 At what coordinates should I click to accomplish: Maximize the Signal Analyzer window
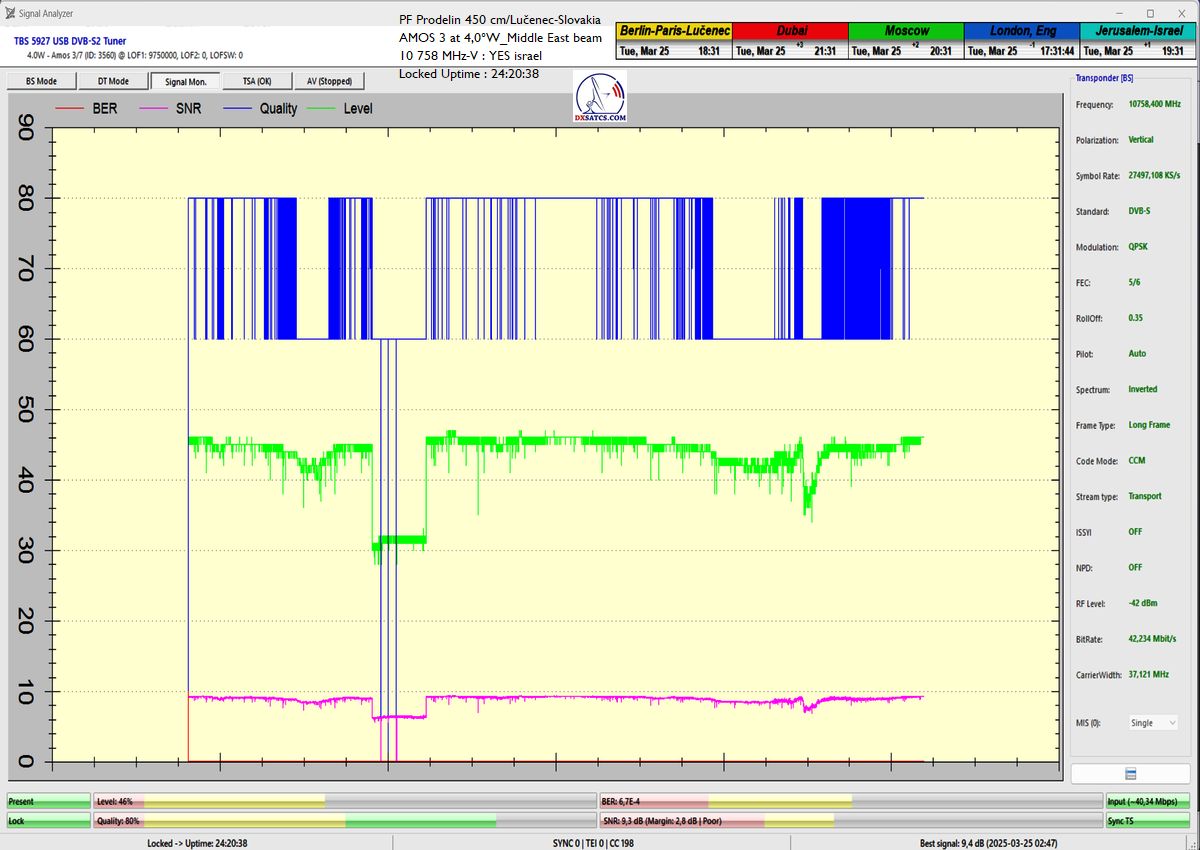click(x=1150, y=14)
